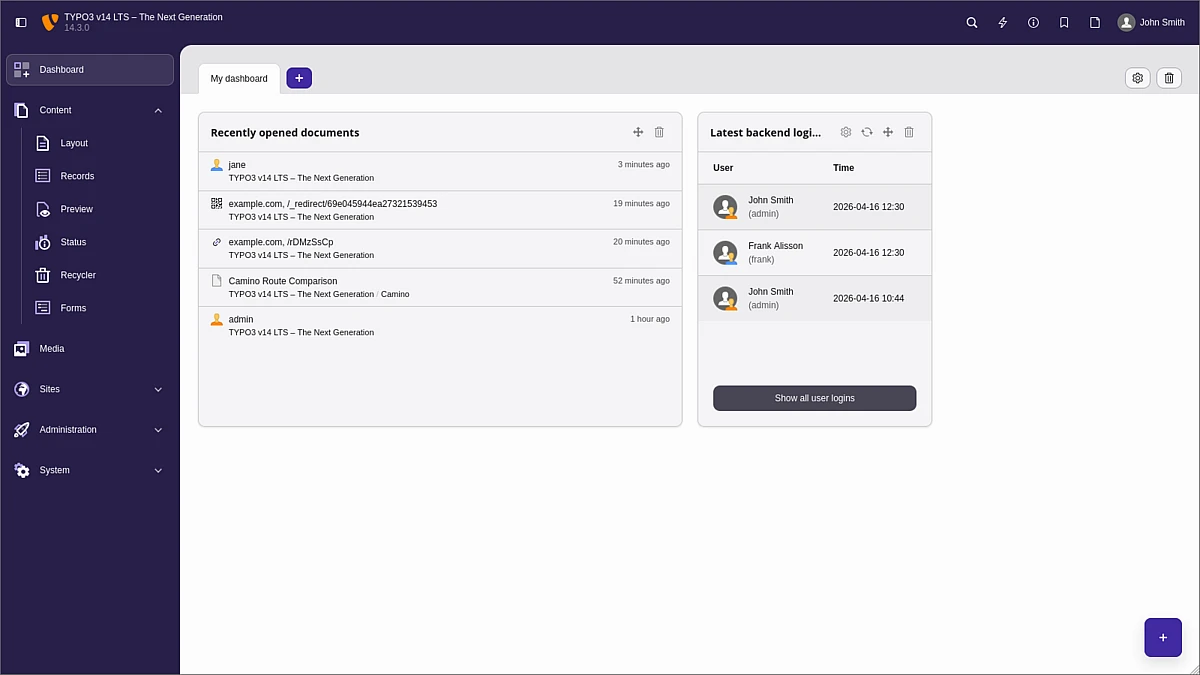The width and height of the screenshot is (1200, 675).
Task: Open the bookmarks icon in top bar
Action: tap(1064, 22)
